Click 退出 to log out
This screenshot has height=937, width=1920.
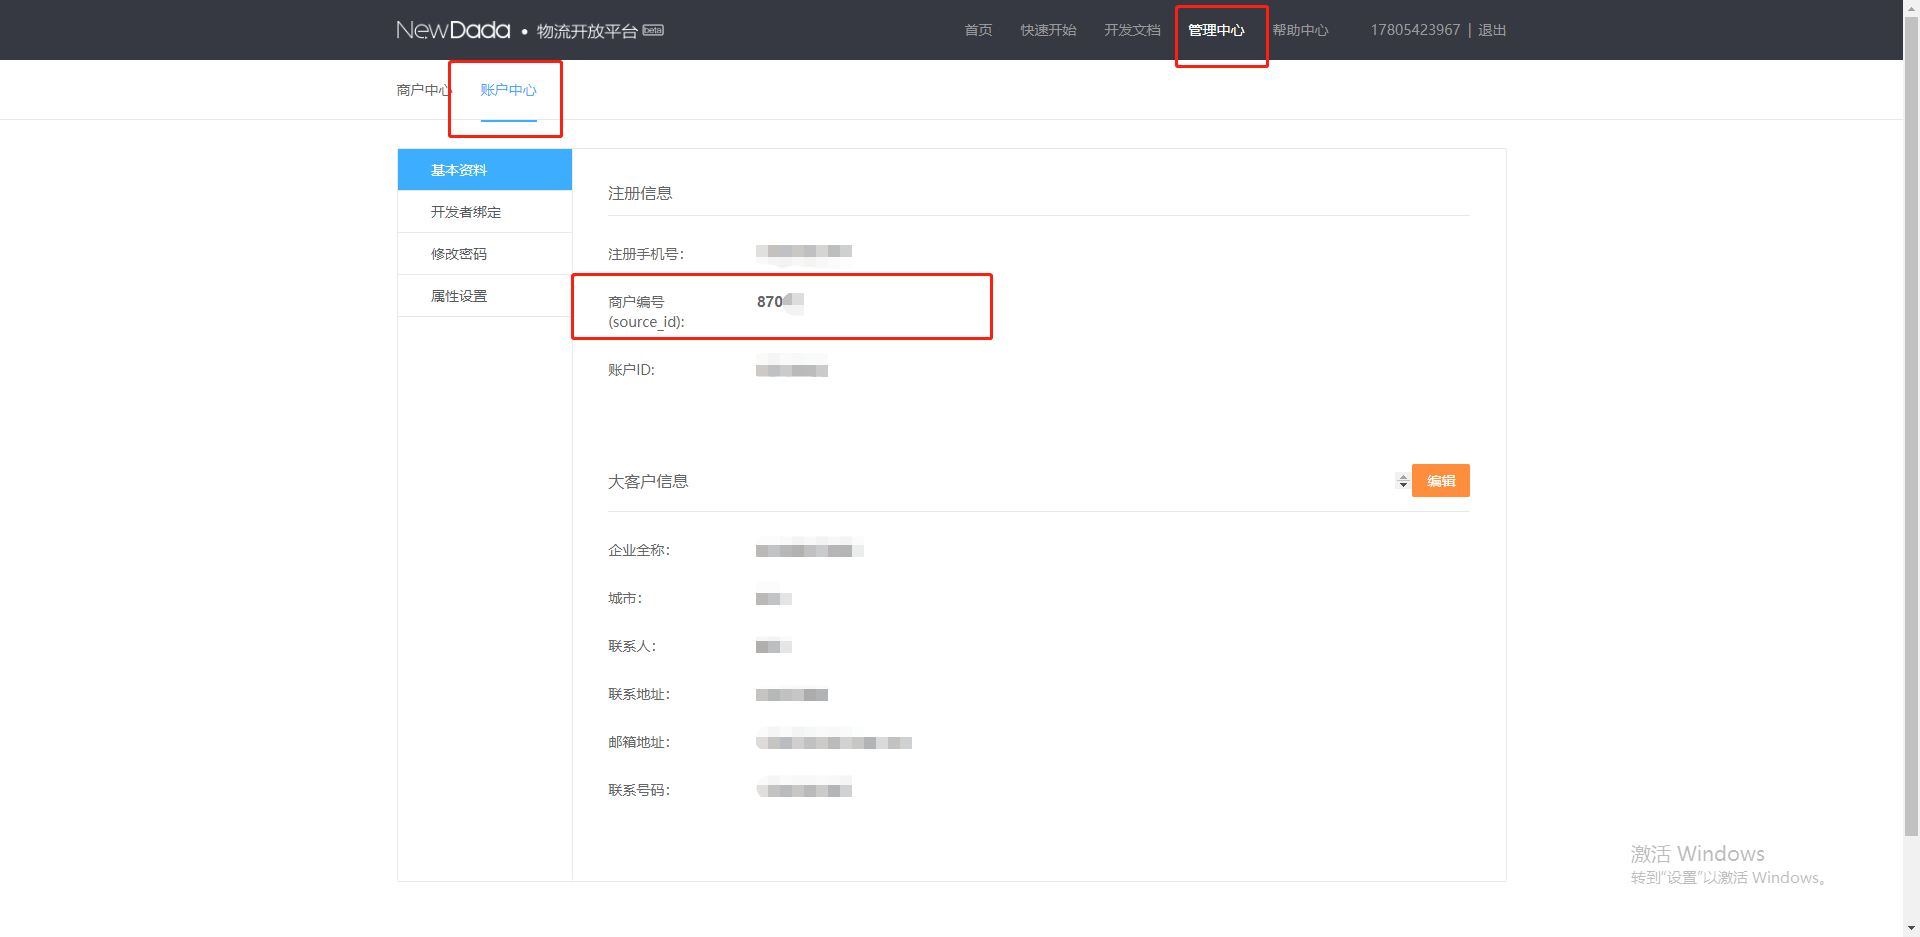(1492, 30)
